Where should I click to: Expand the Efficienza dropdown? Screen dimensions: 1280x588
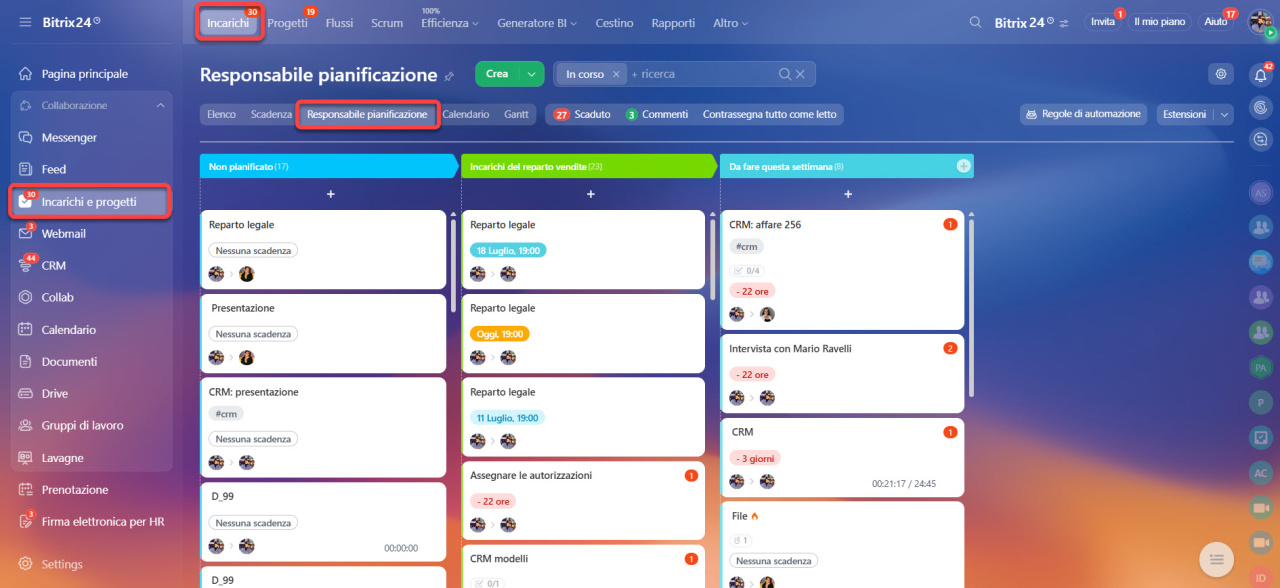(449, 23)
